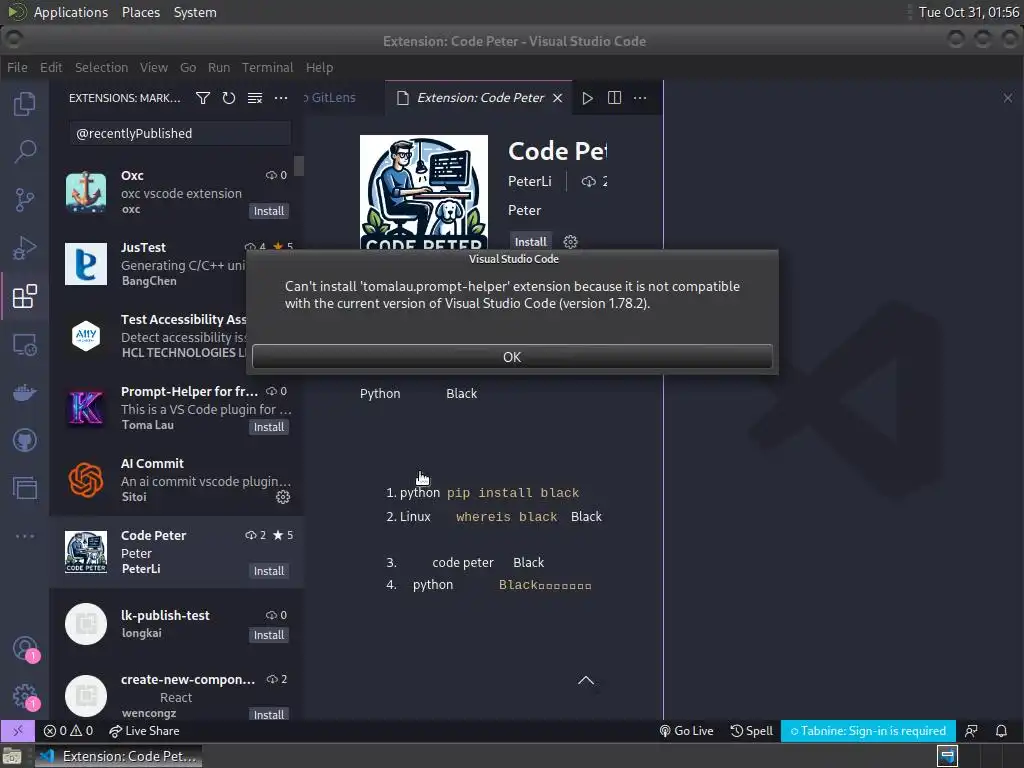
Task: Open the manage gear for AI Commit
Action: (x=283, y=497)
